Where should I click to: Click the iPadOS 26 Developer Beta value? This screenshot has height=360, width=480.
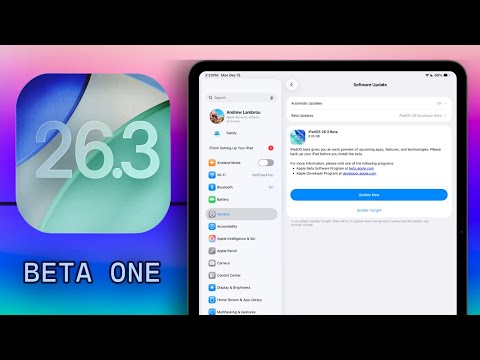[420, 116]
